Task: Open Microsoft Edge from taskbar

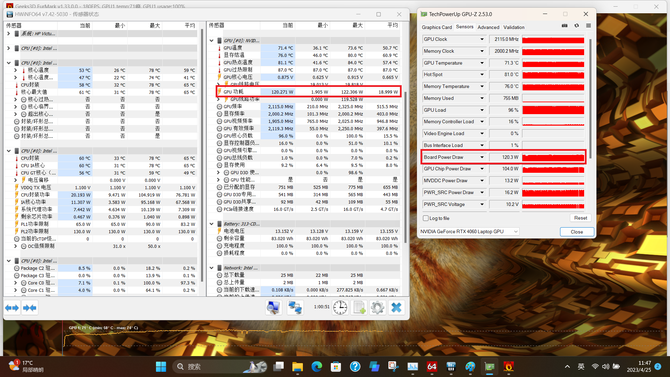Action: (x=317, y=367)
